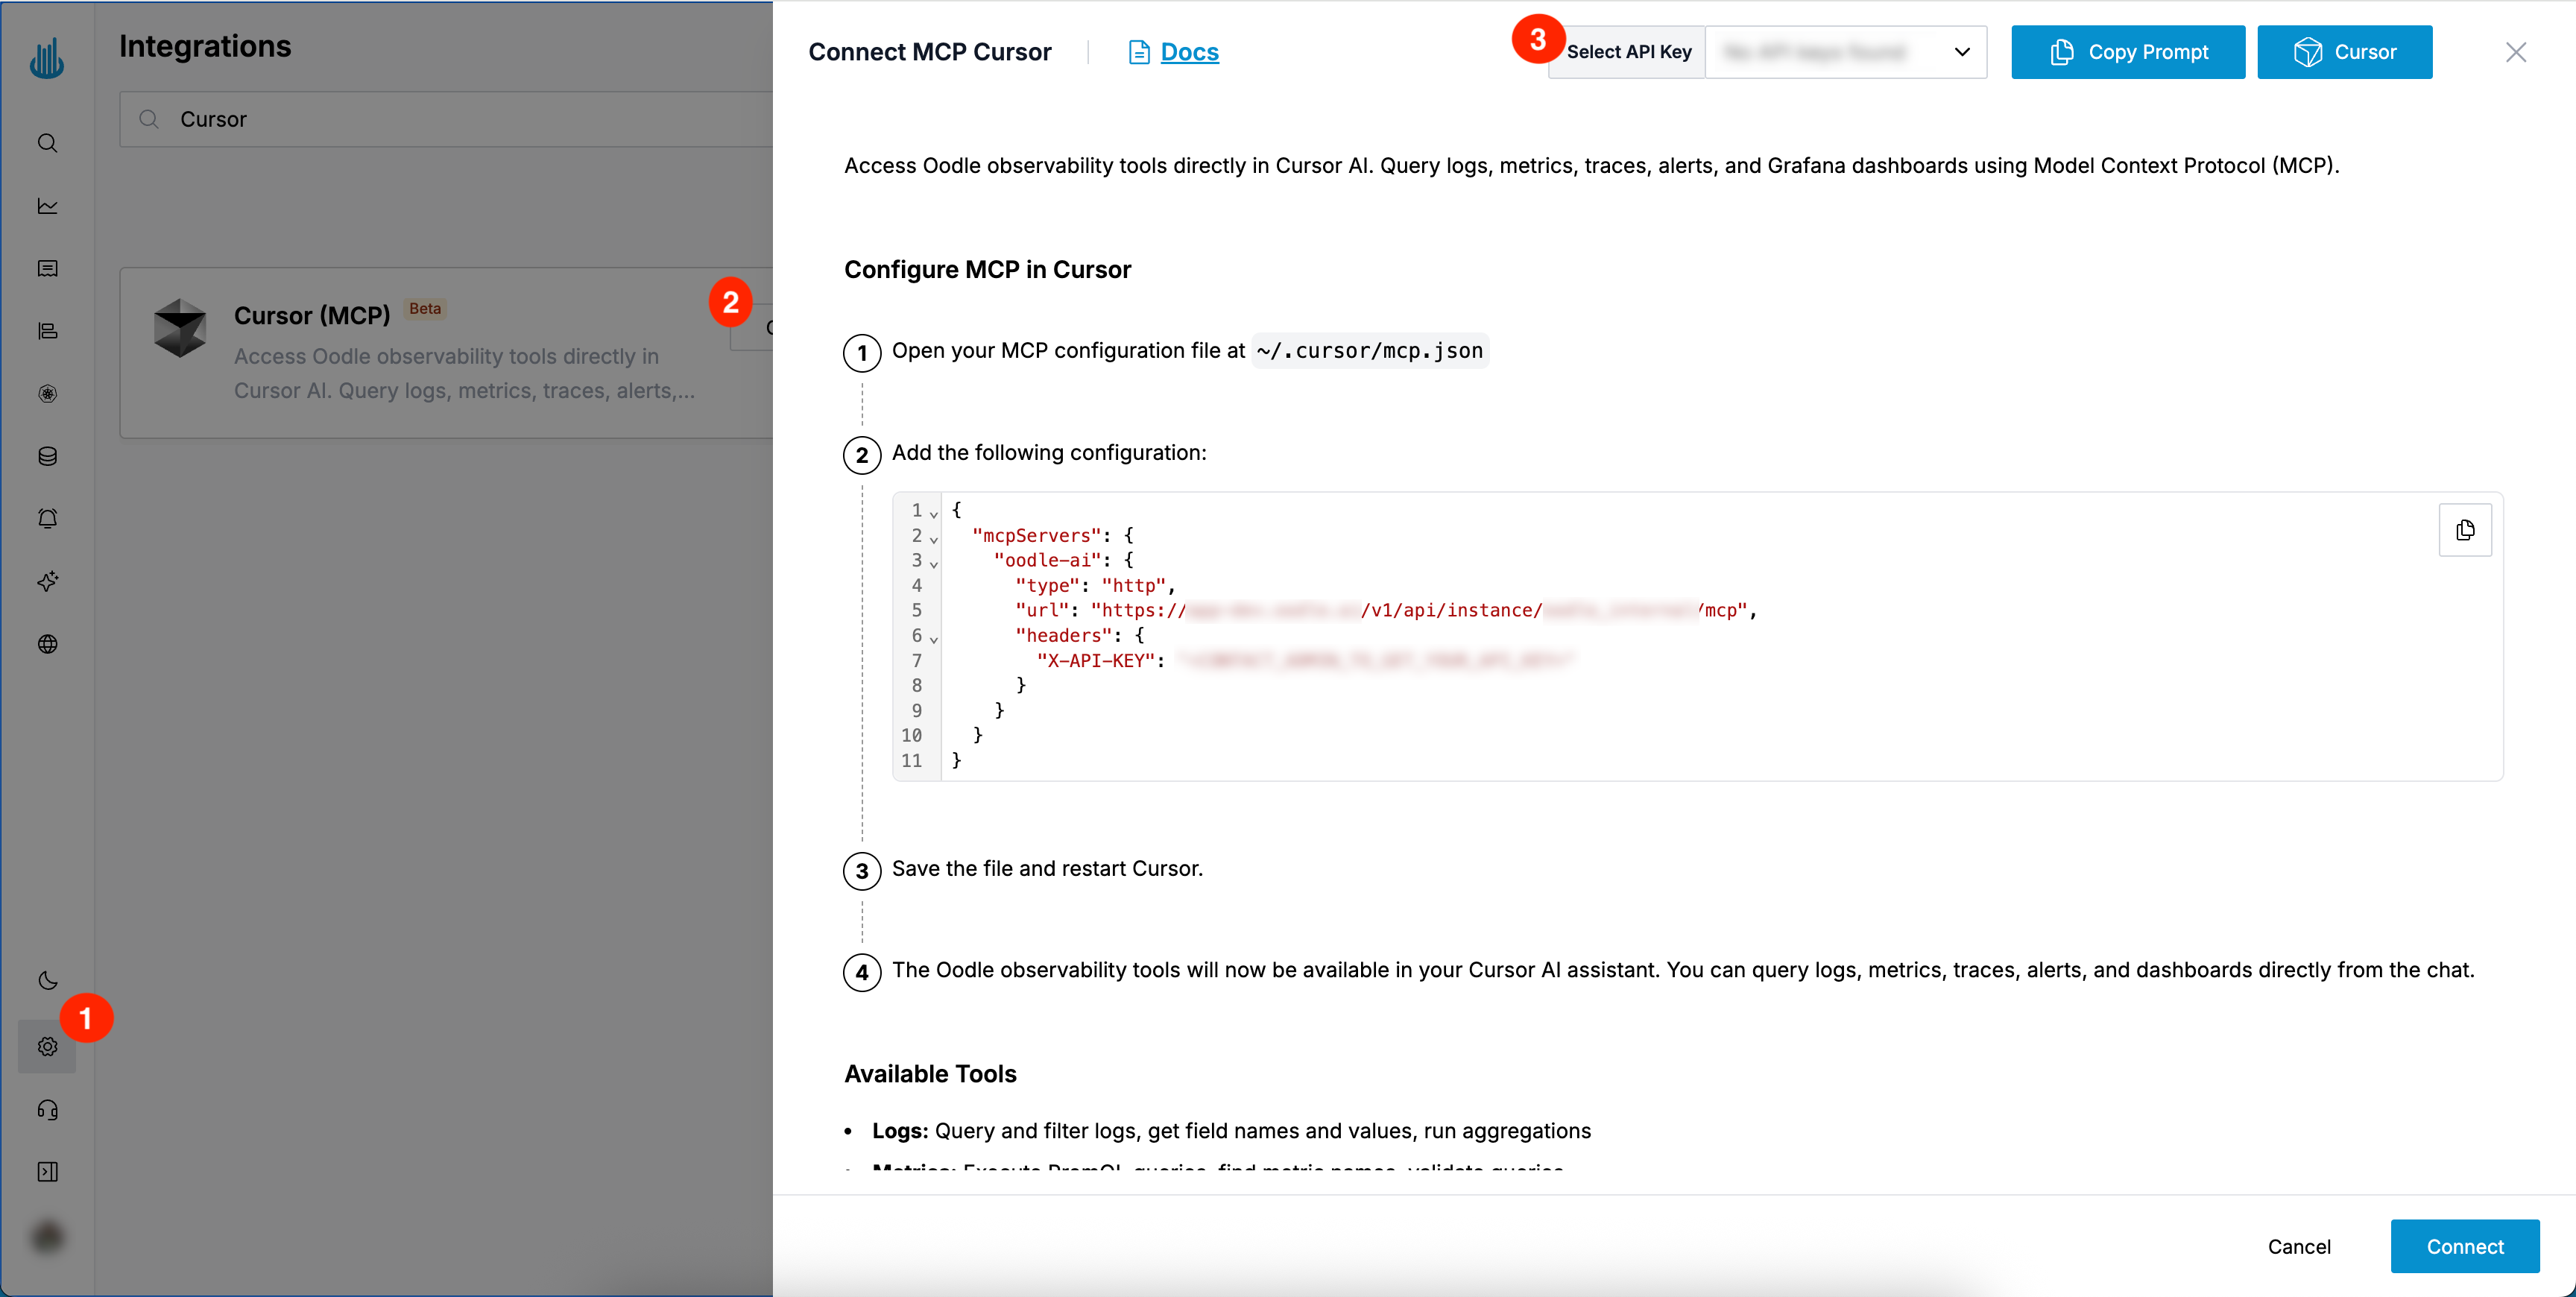Open the globe icon in sidebar
Image resolution: width=2576 pixels, height=1297 pixels.
click(47, 644)
